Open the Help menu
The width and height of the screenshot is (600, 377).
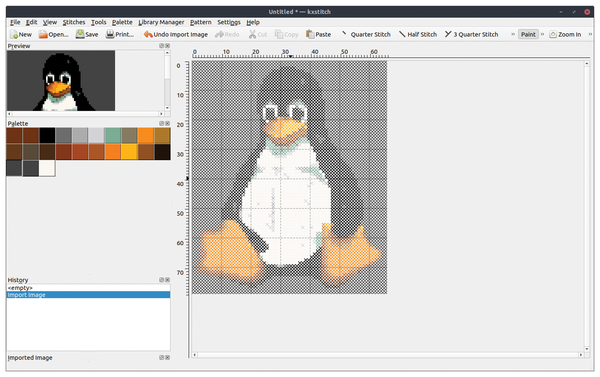pos(253,22)
